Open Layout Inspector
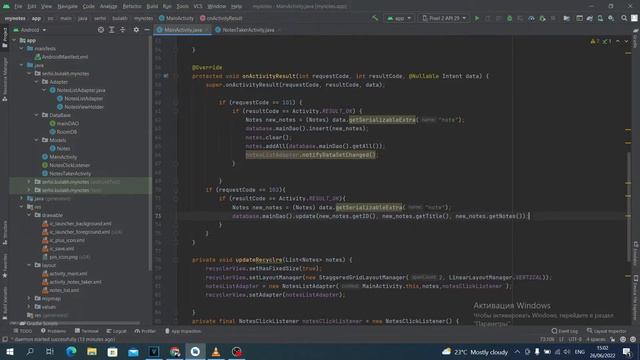The image size is (640, 360). tap(606, 331)
